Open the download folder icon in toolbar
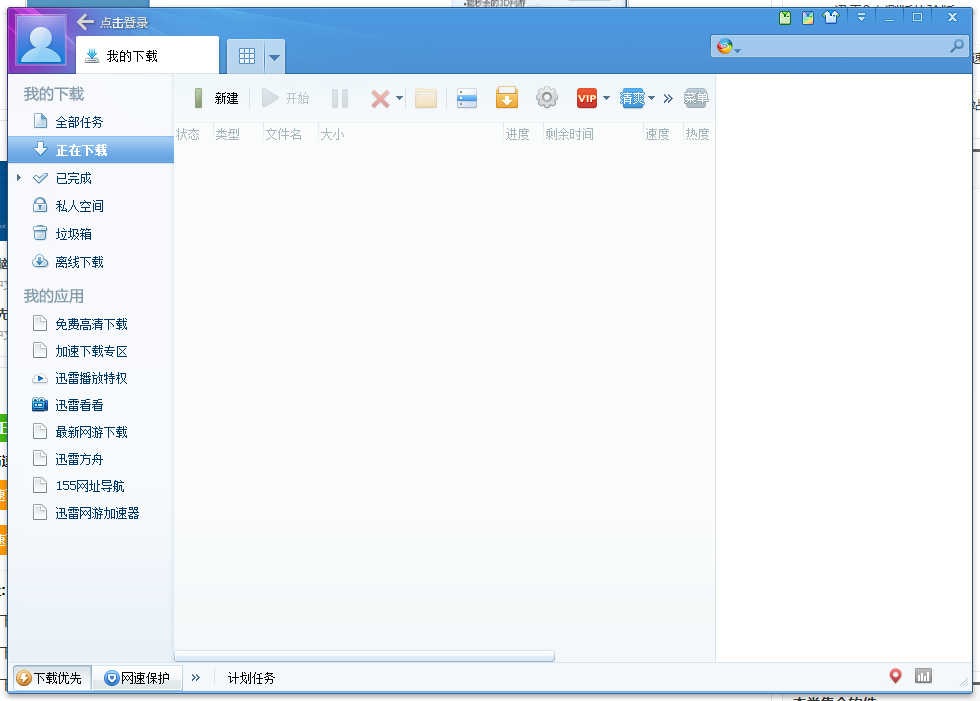The width and height of the screenshot is (980, 701). 426,98
